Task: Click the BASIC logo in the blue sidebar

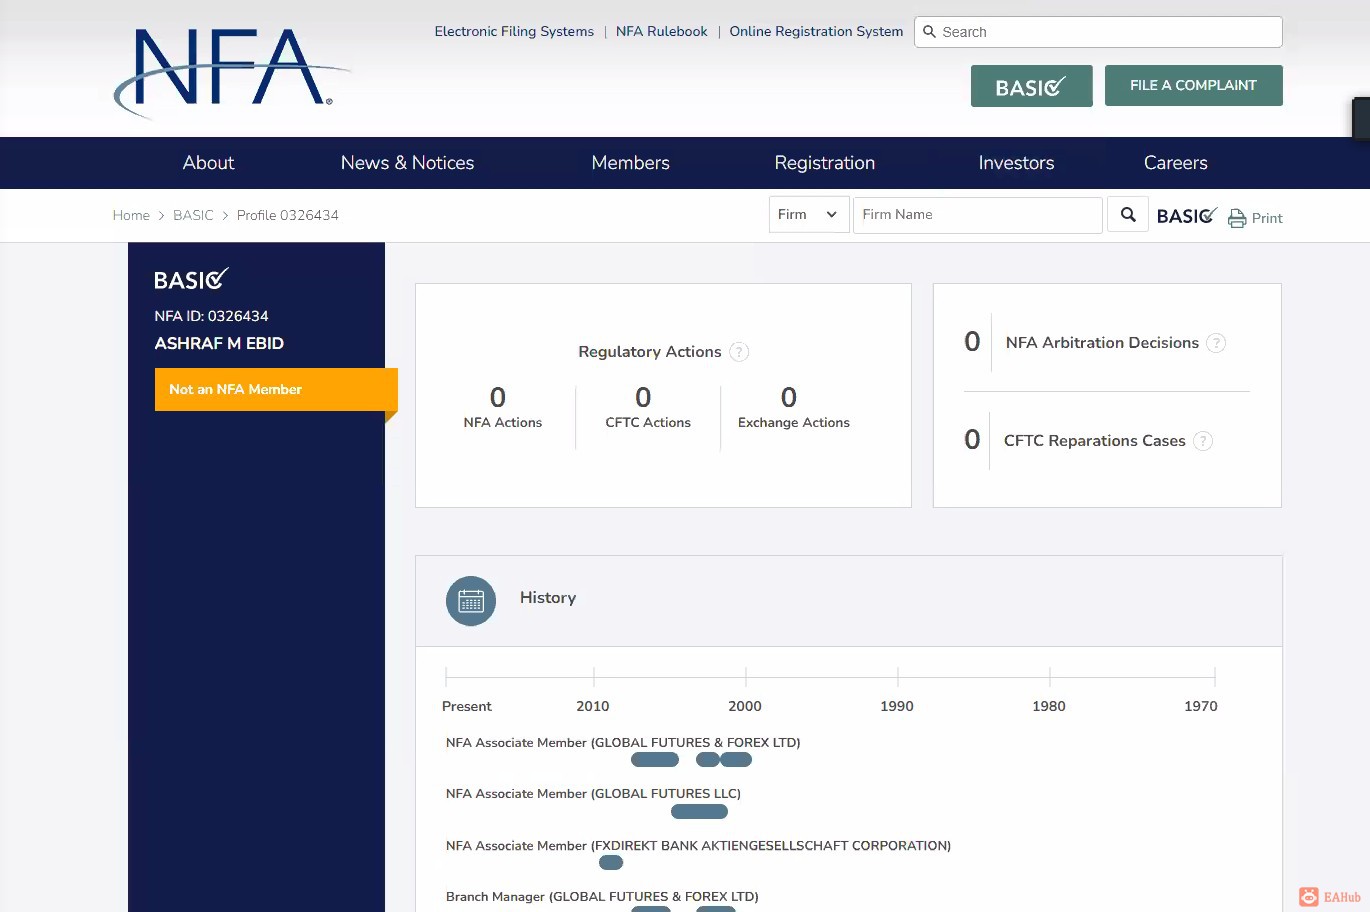Action: [x=192, y=279]
